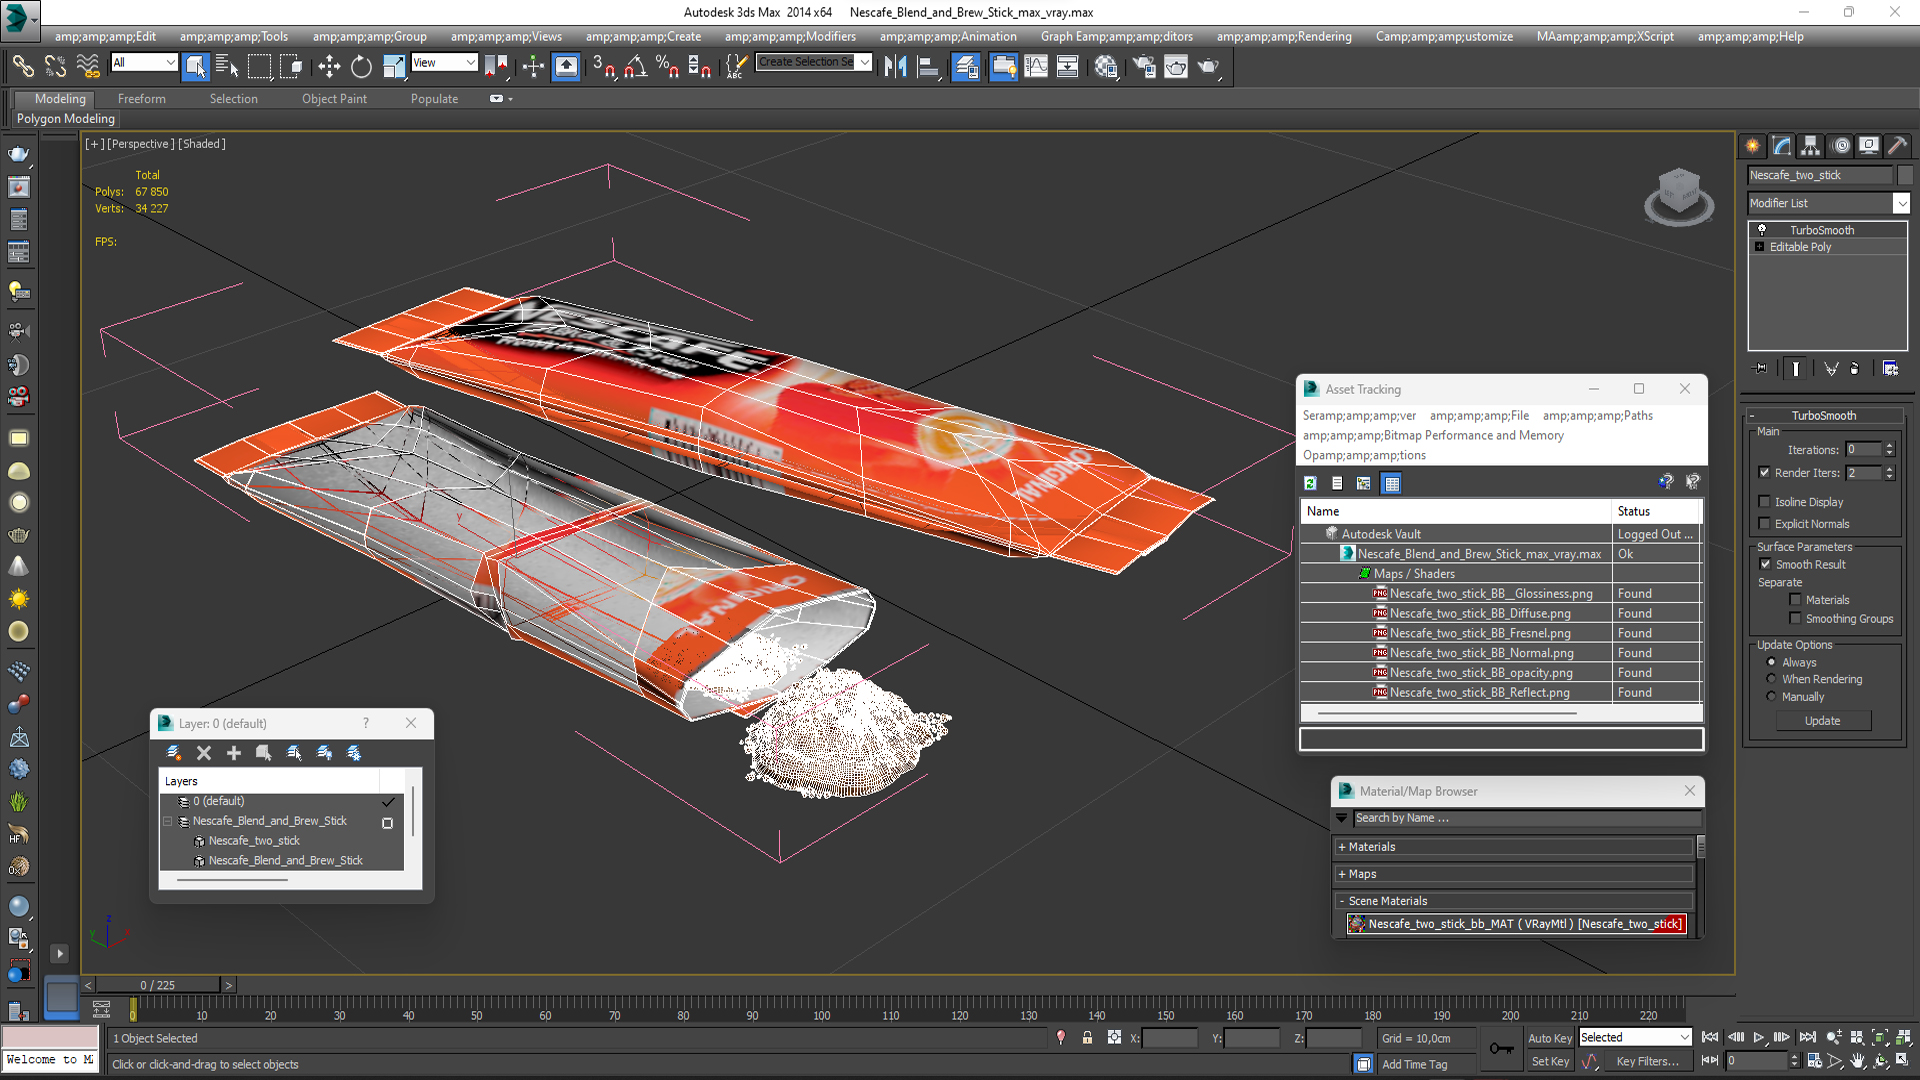Open the Selected key filter dropdown

pyautogui.click(x=1634, y=1038)
